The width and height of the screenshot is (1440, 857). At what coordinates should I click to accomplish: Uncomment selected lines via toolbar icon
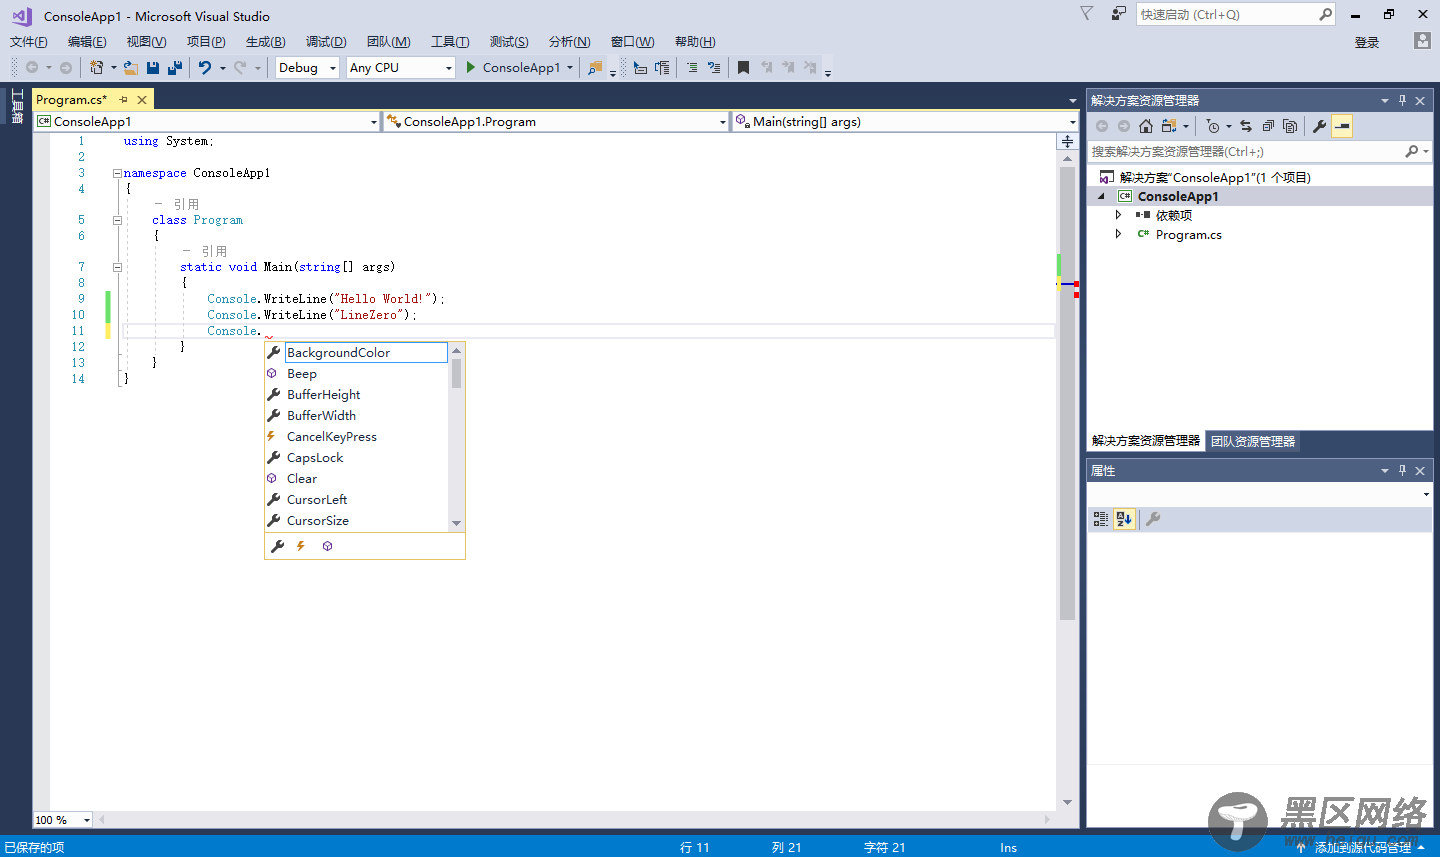[x=714, y=68]
